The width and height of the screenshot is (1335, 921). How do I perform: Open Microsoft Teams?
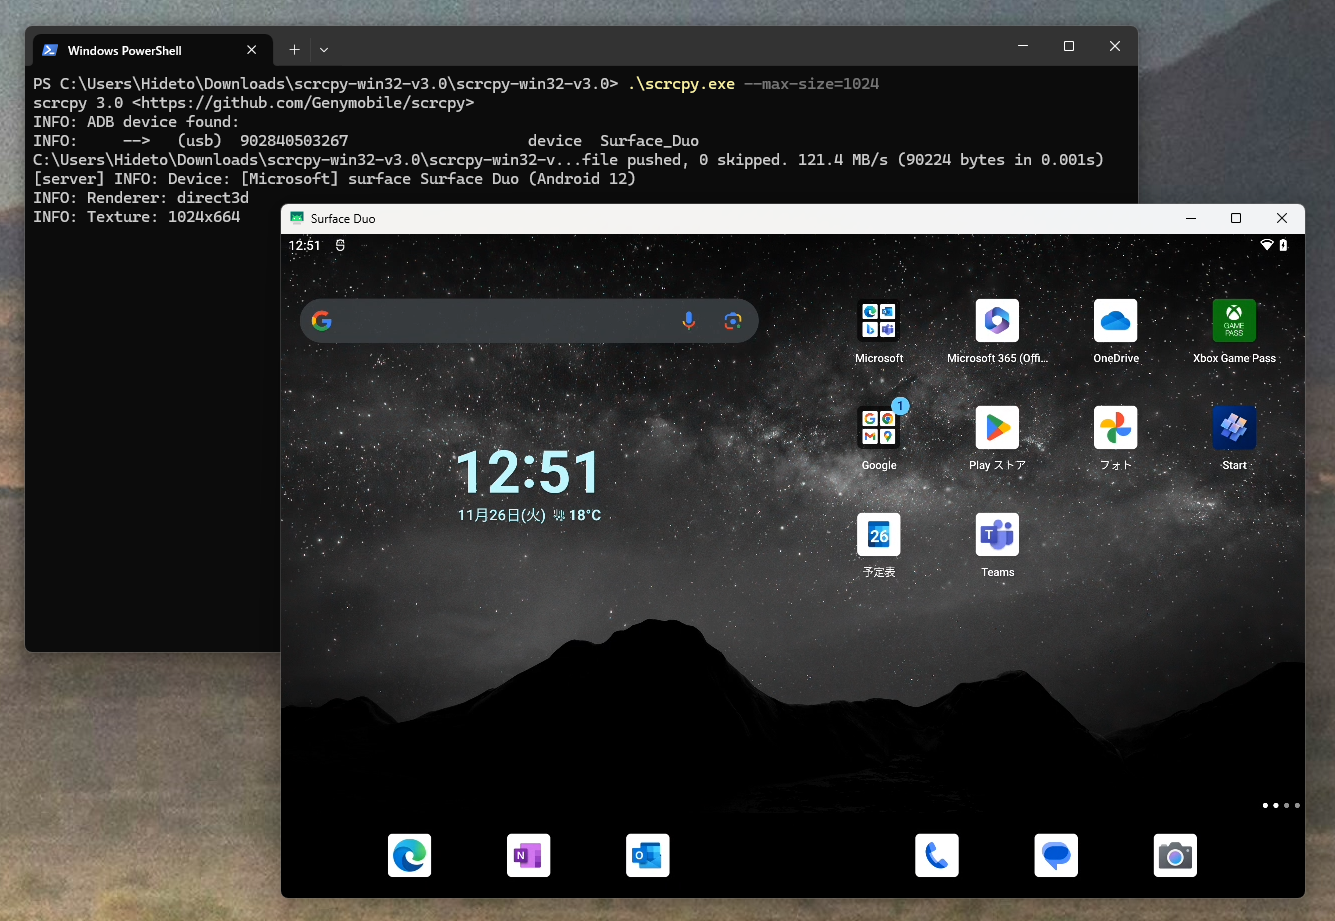997,534
